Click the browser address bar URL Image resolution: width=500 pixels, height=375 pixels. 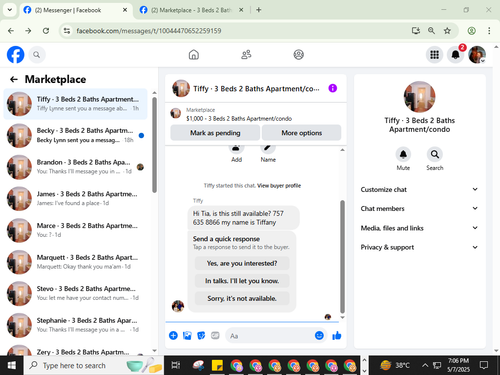[149, 31]
